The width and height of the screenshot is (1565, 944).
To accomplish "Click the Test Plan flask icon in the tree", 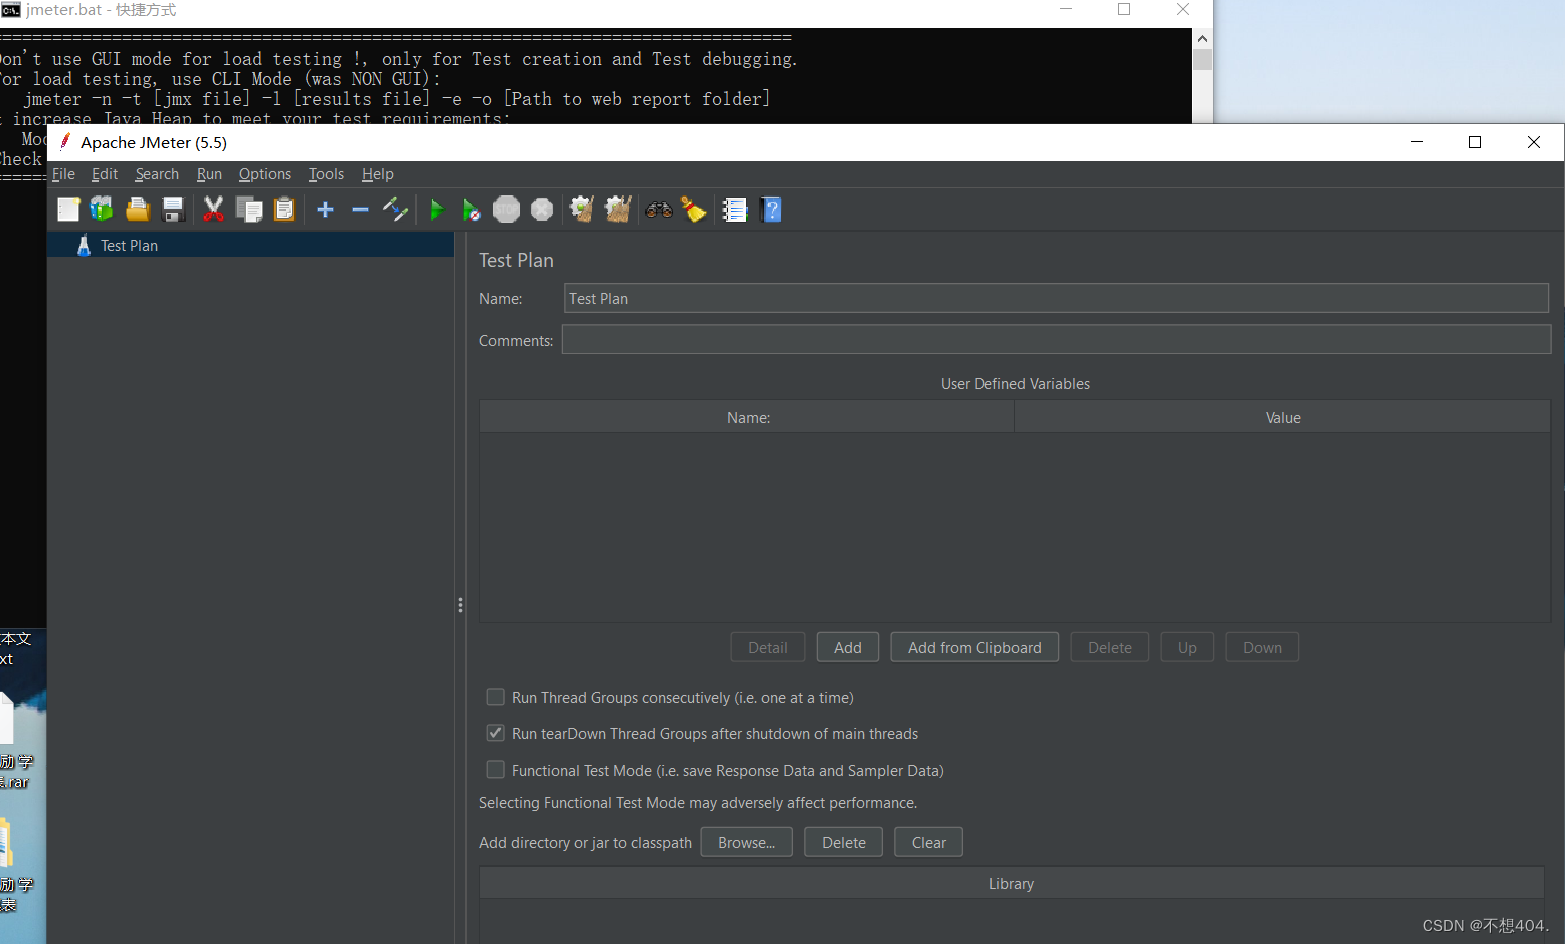I will tap(84, 246).
